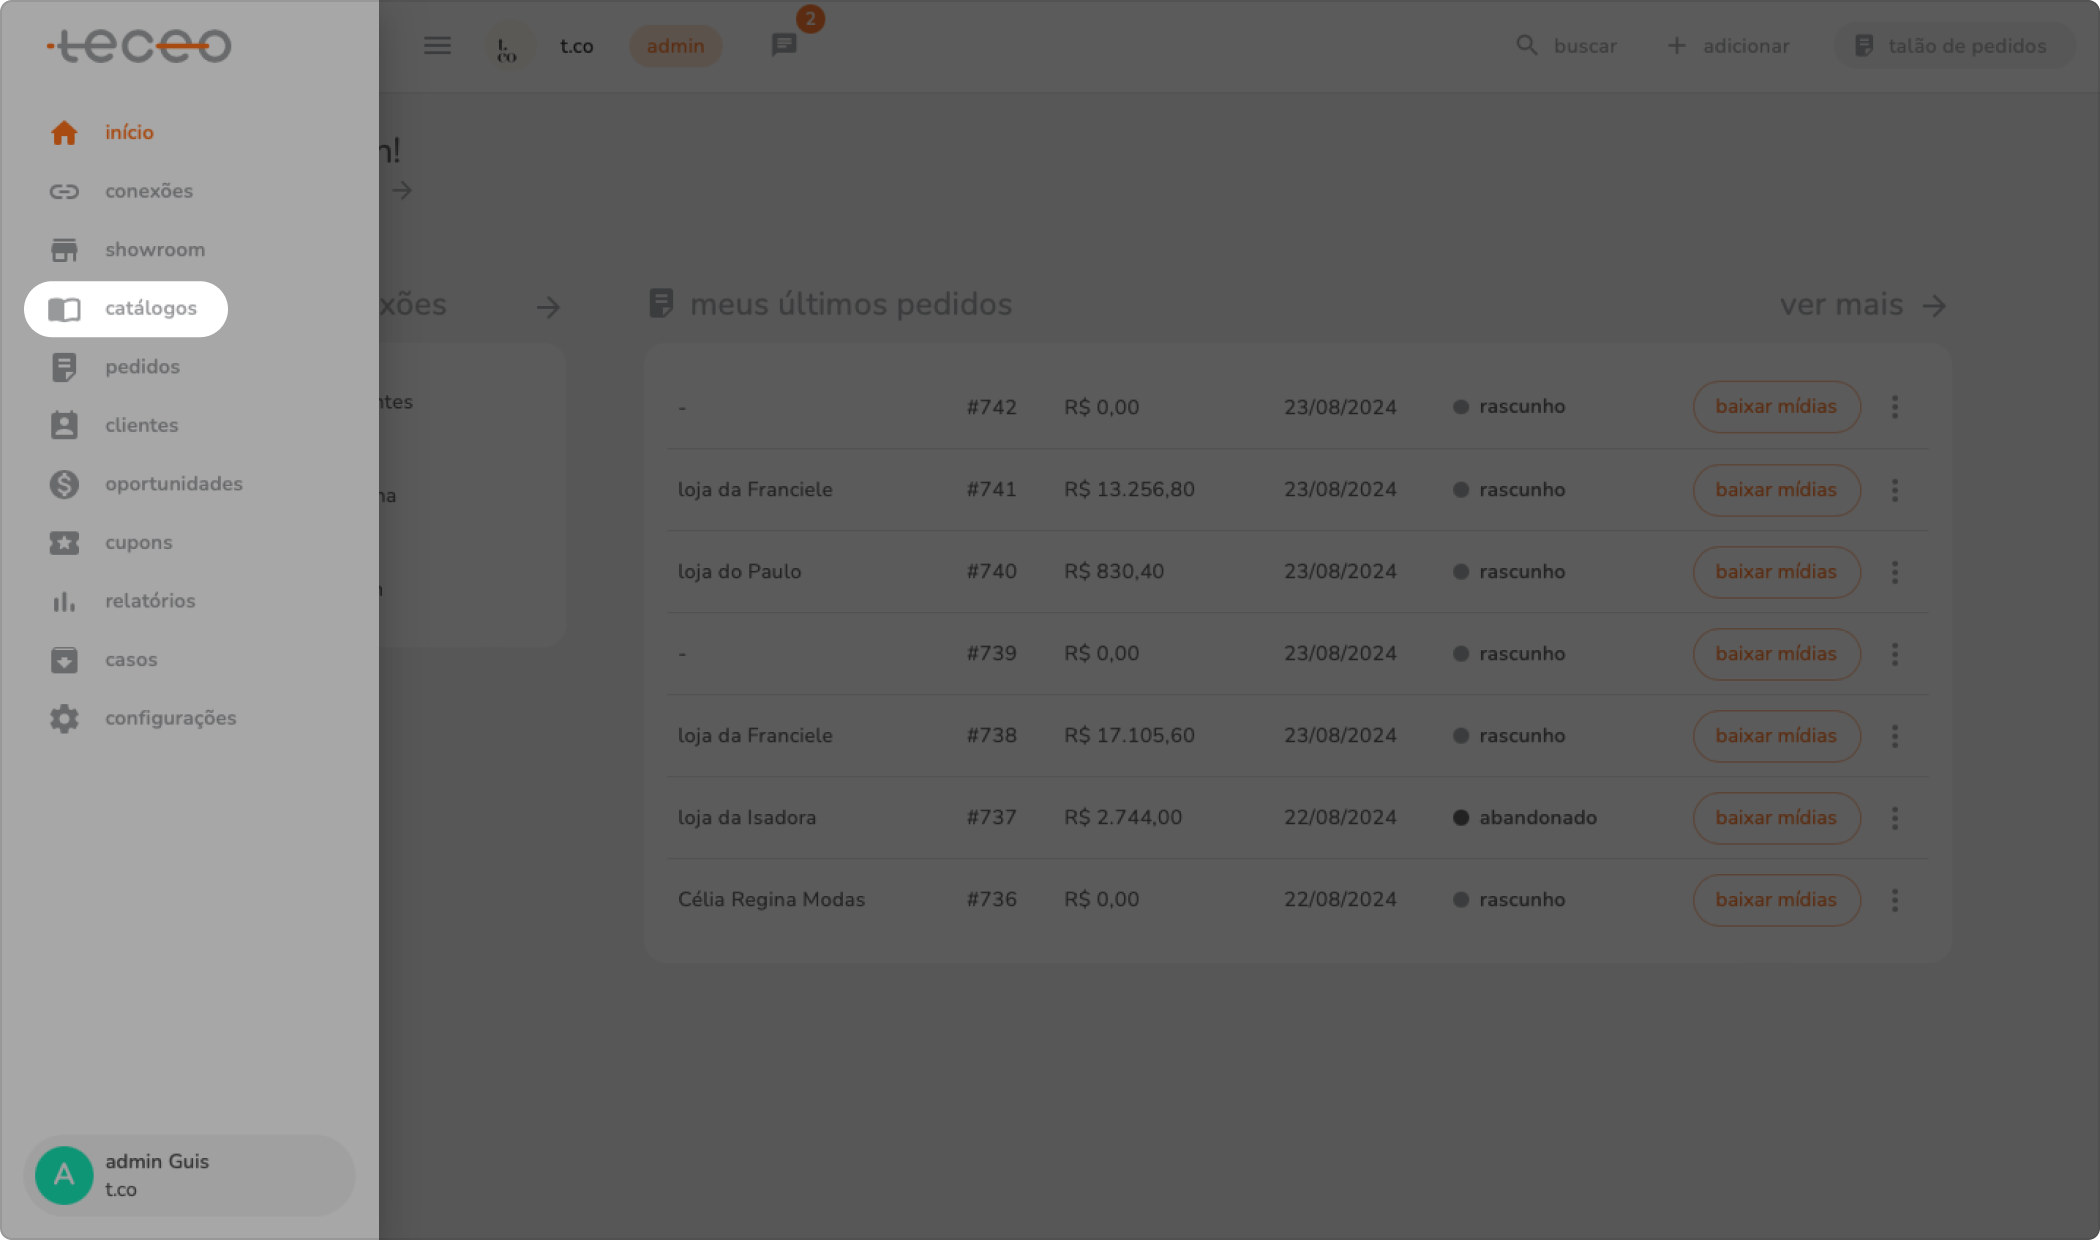
Task: Open three-dot menu for order #737
Action: coord(1894,818)
